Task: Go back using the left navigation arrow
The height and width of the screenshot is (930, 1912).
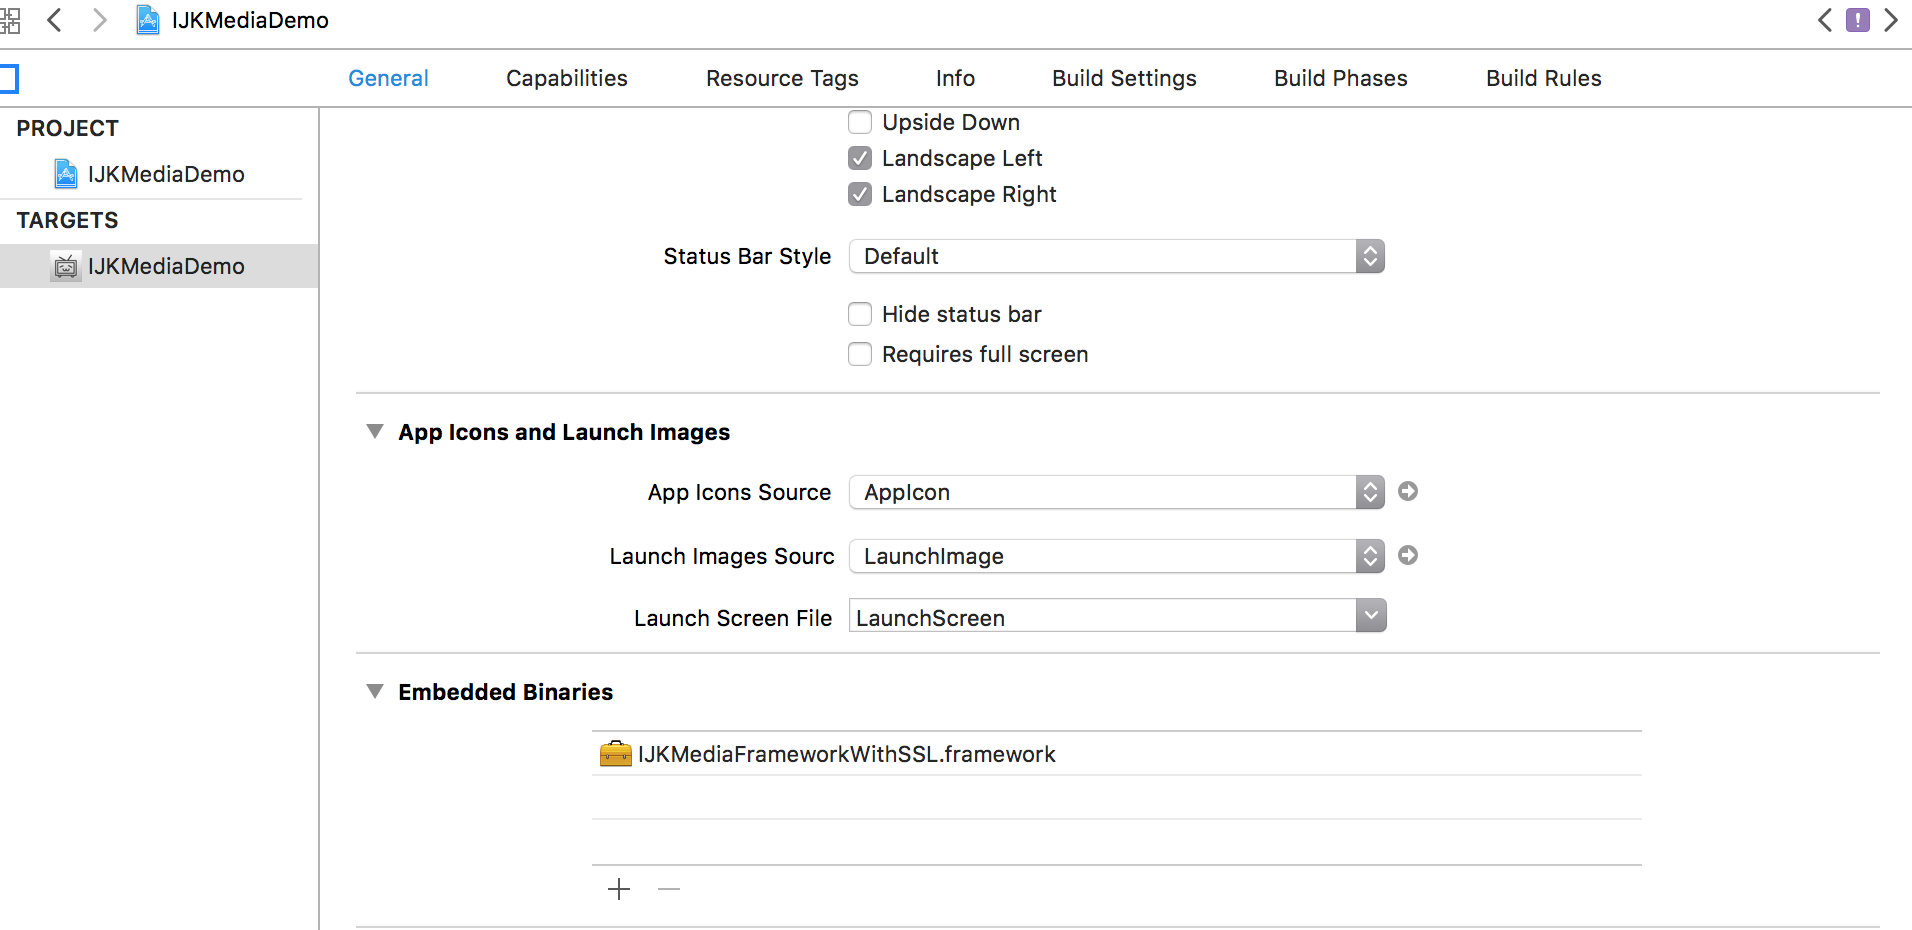Action: click(x=55, y=20)
